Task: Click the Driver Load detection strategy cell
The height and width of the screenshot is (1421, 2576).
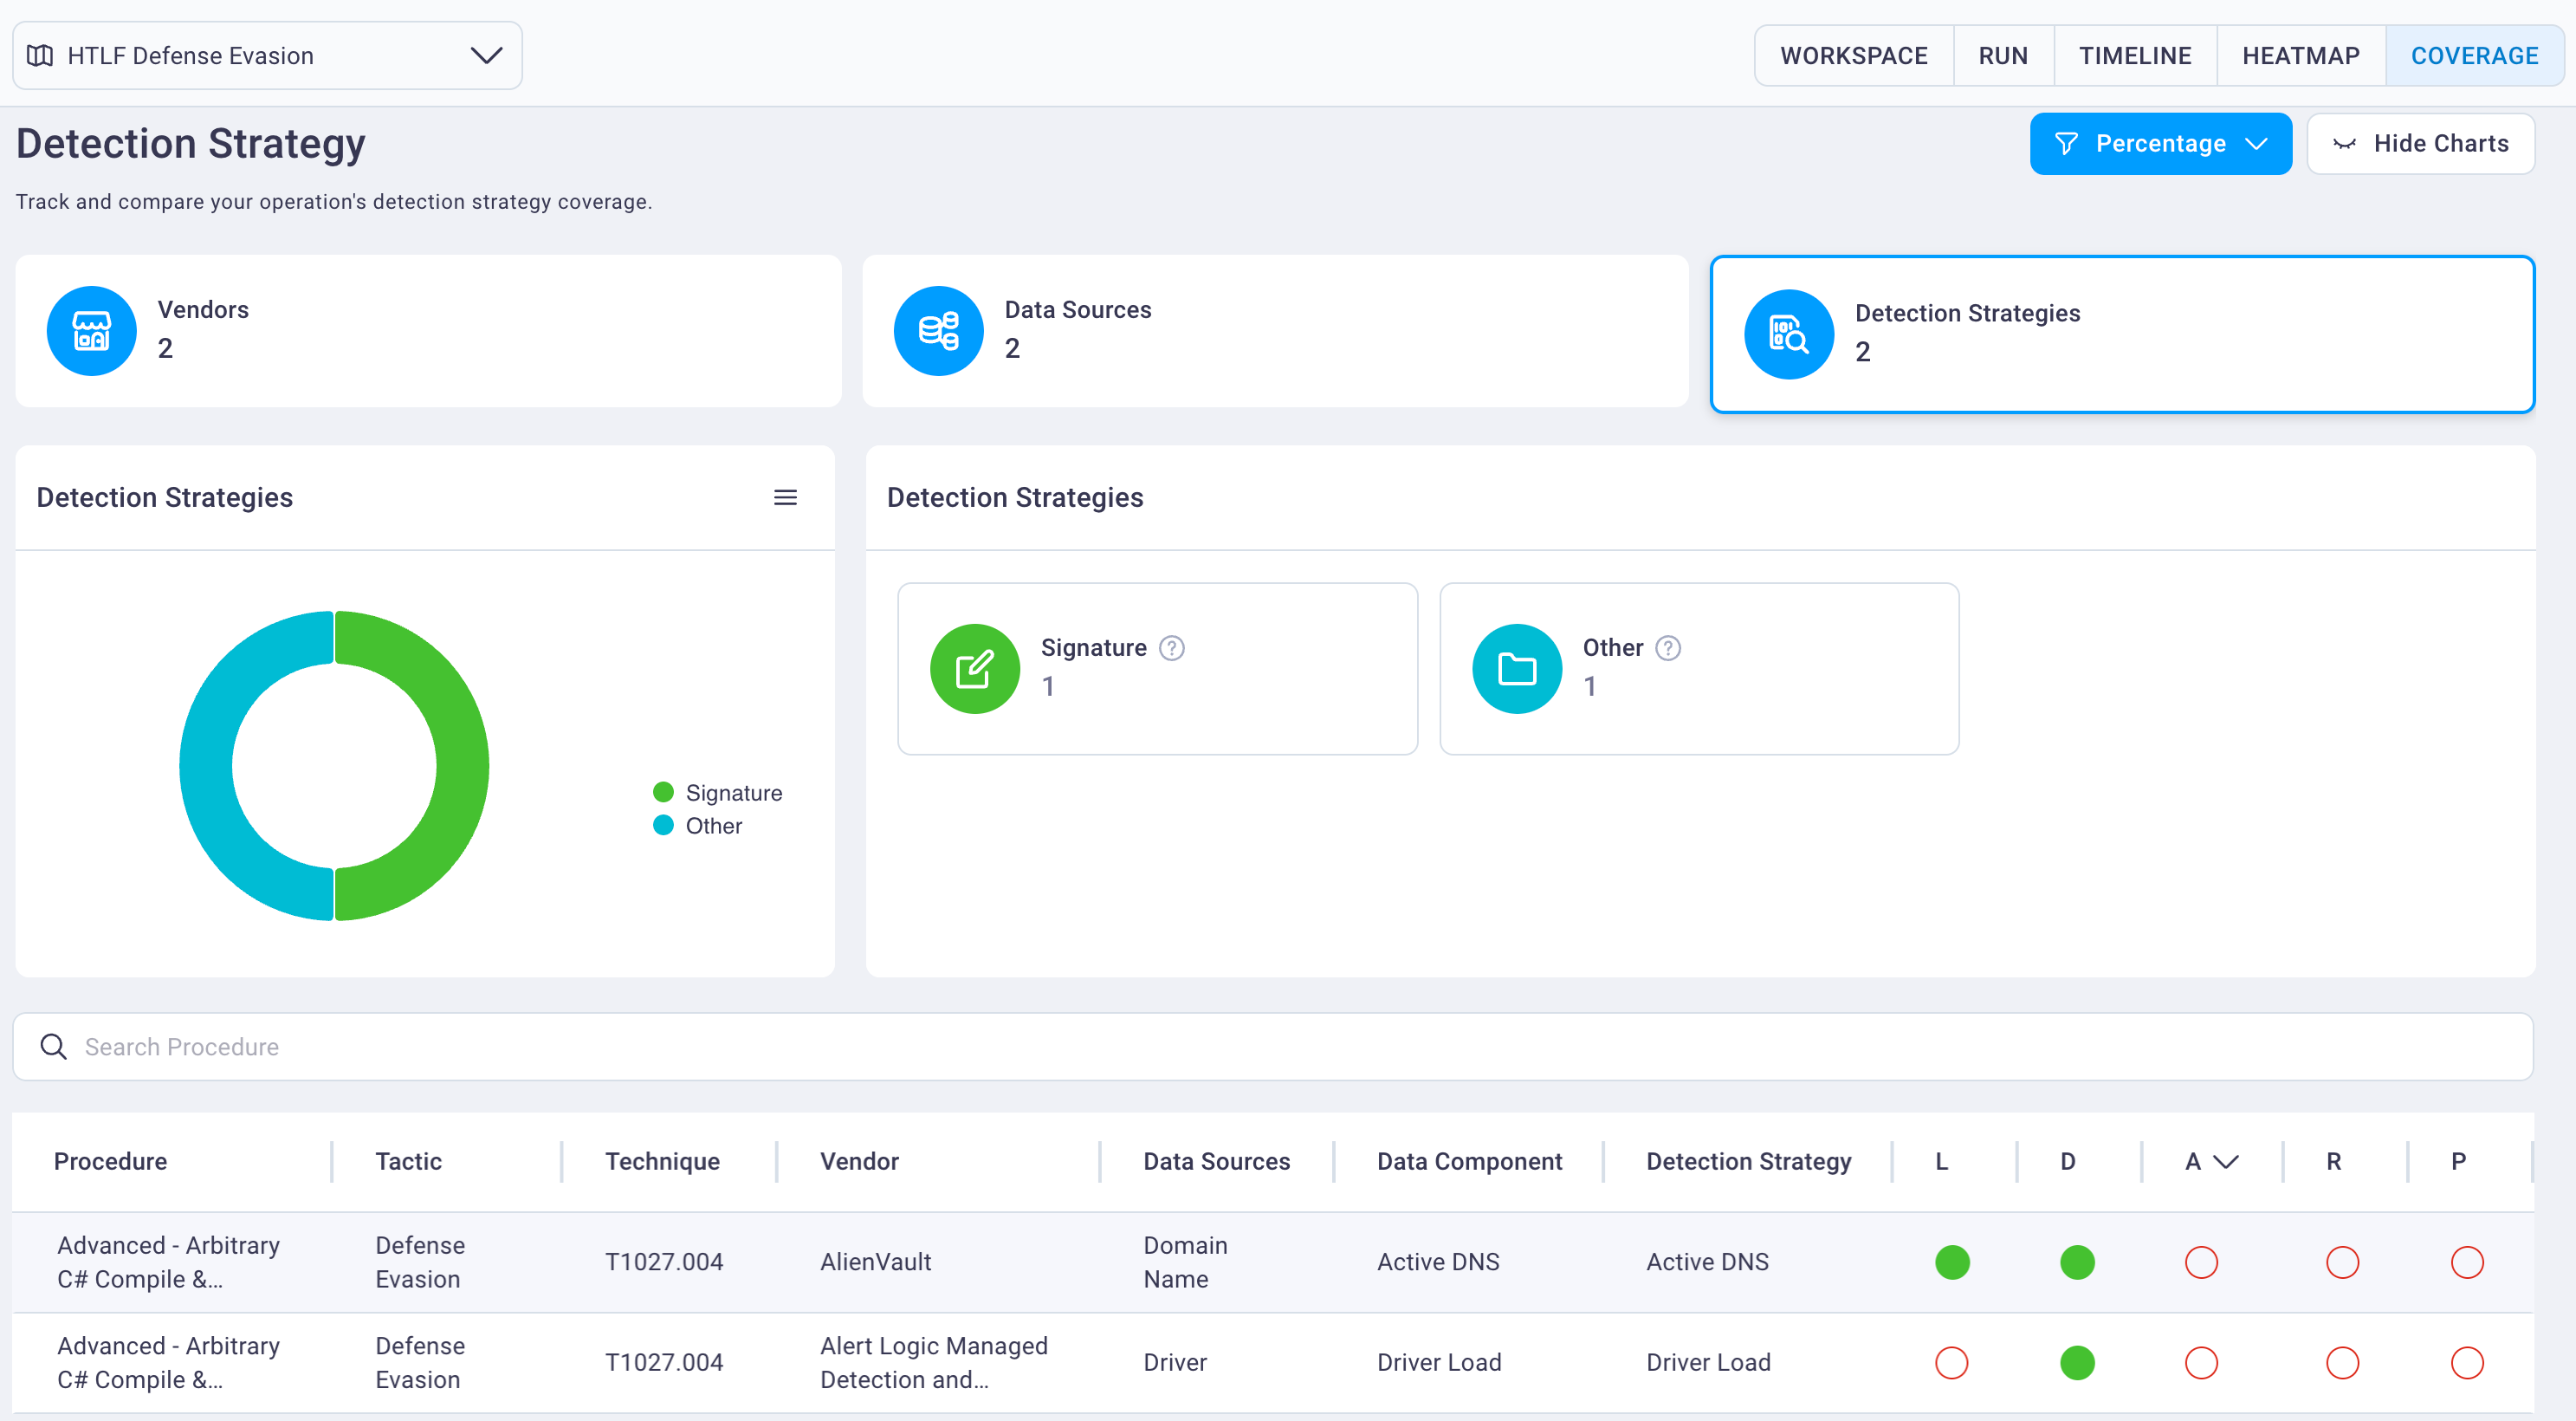Action: [1708, 1362]
